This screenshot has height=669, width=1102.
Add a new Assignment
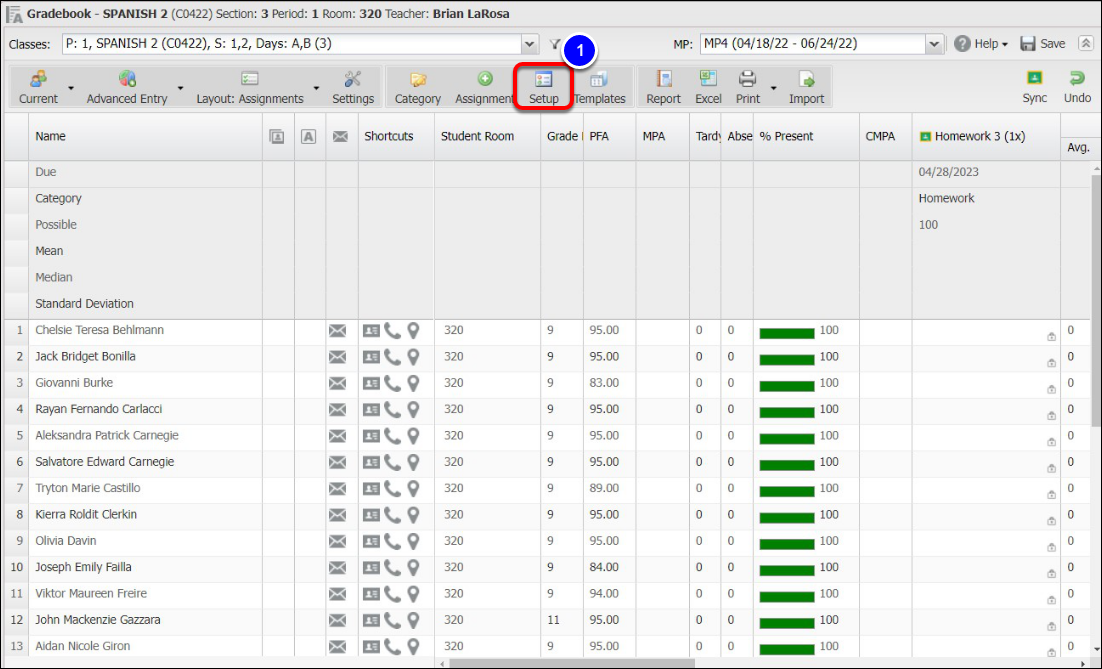[x=484, y=87]
